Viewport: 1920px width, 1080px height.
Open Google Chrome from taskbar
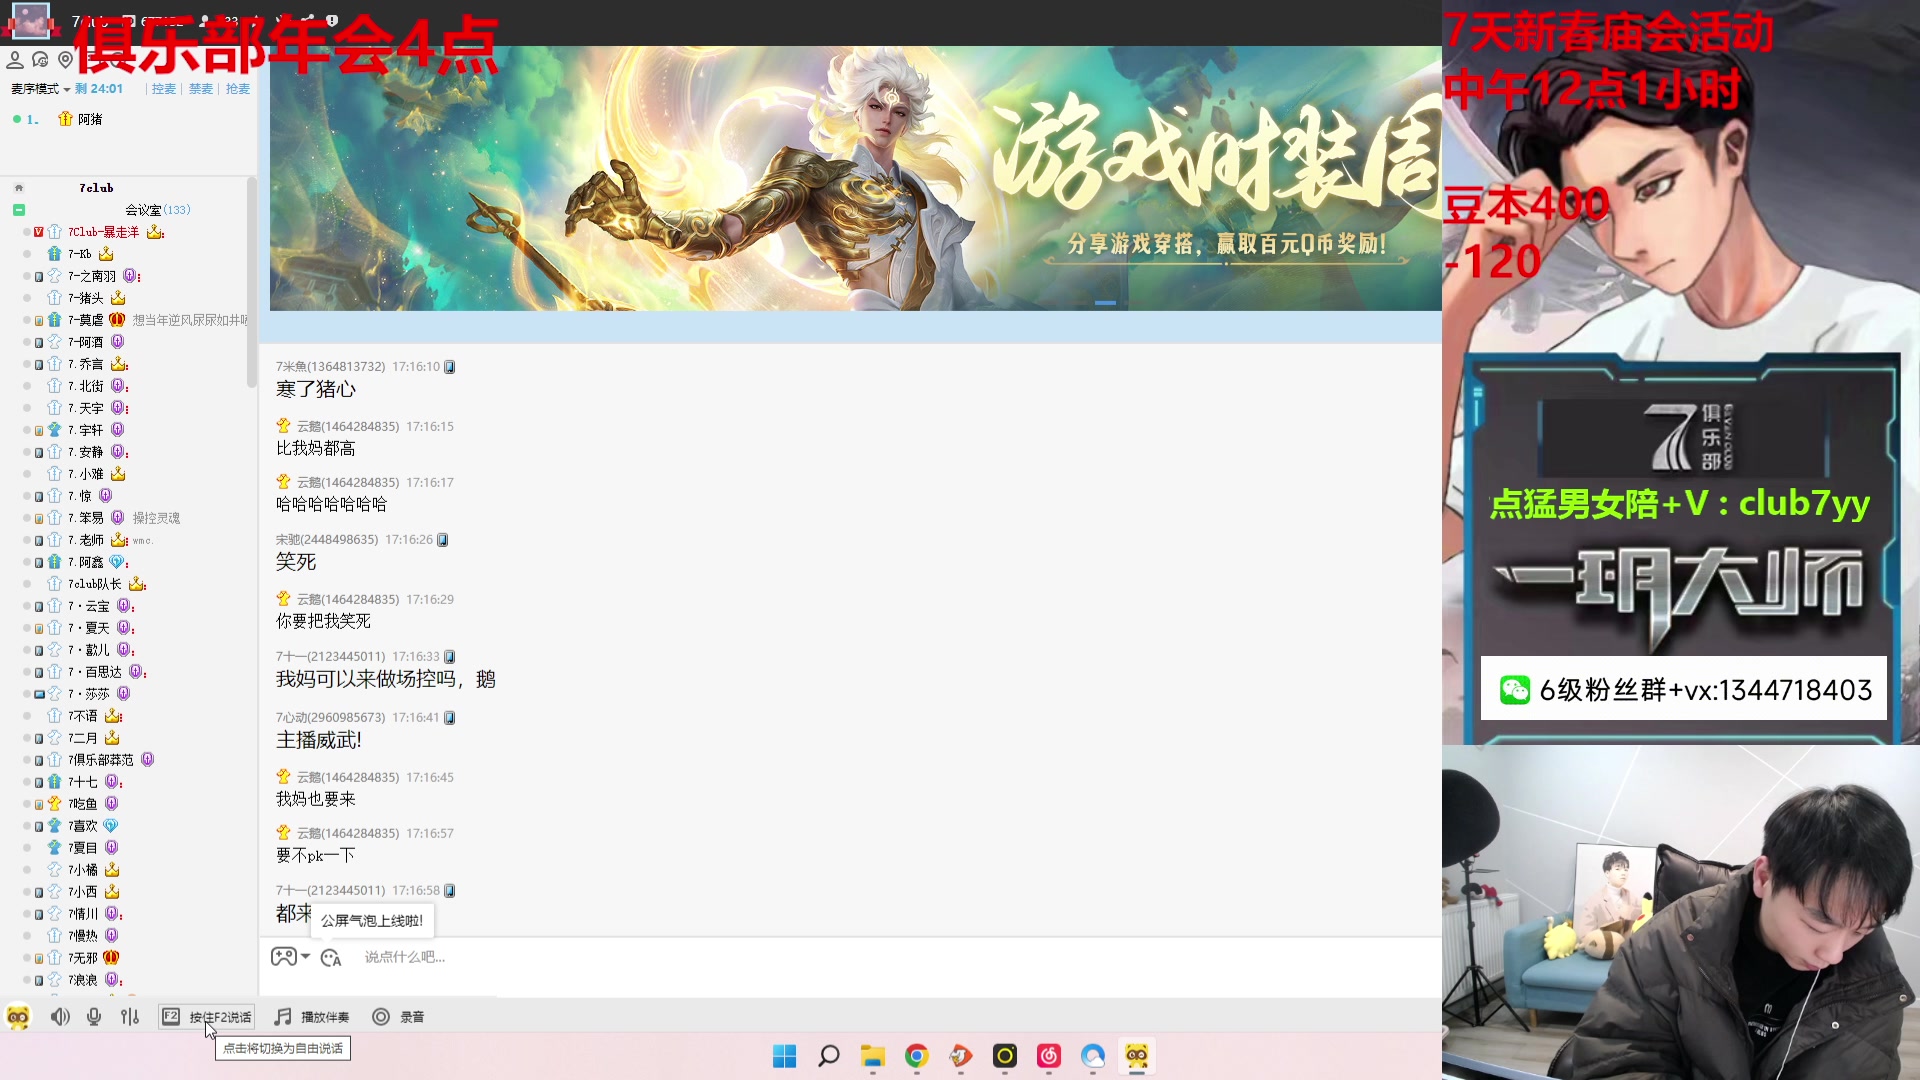coord(917,1056)
